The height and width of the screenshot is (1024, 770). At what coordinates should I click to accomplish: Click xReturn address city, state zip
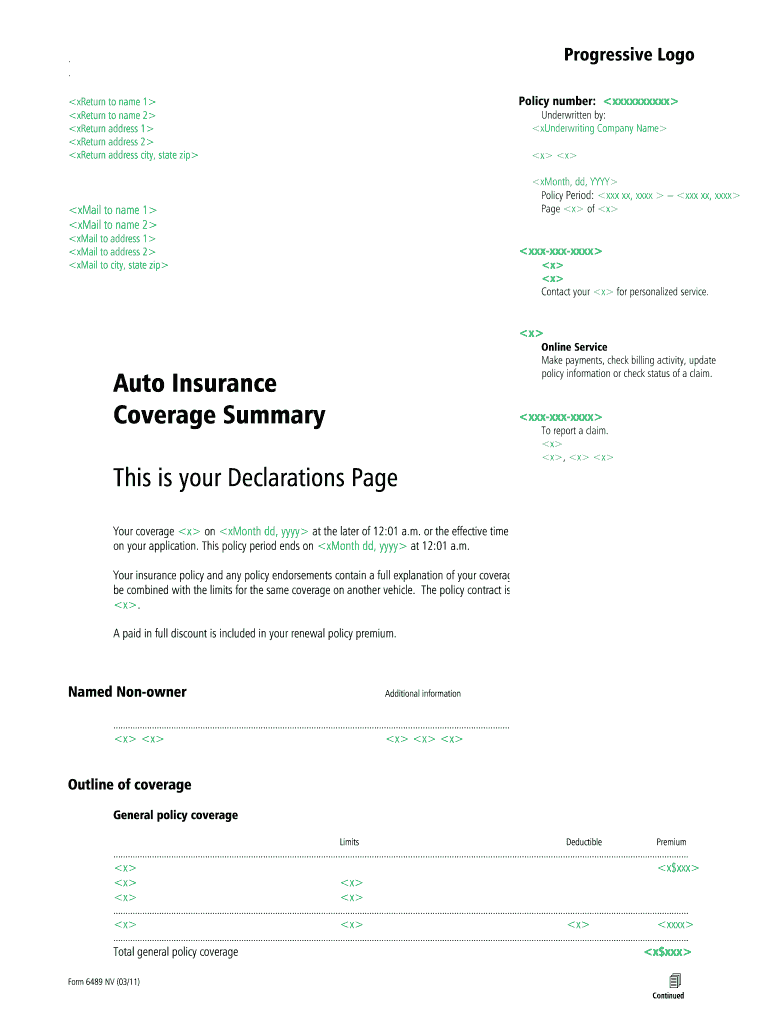133,155
